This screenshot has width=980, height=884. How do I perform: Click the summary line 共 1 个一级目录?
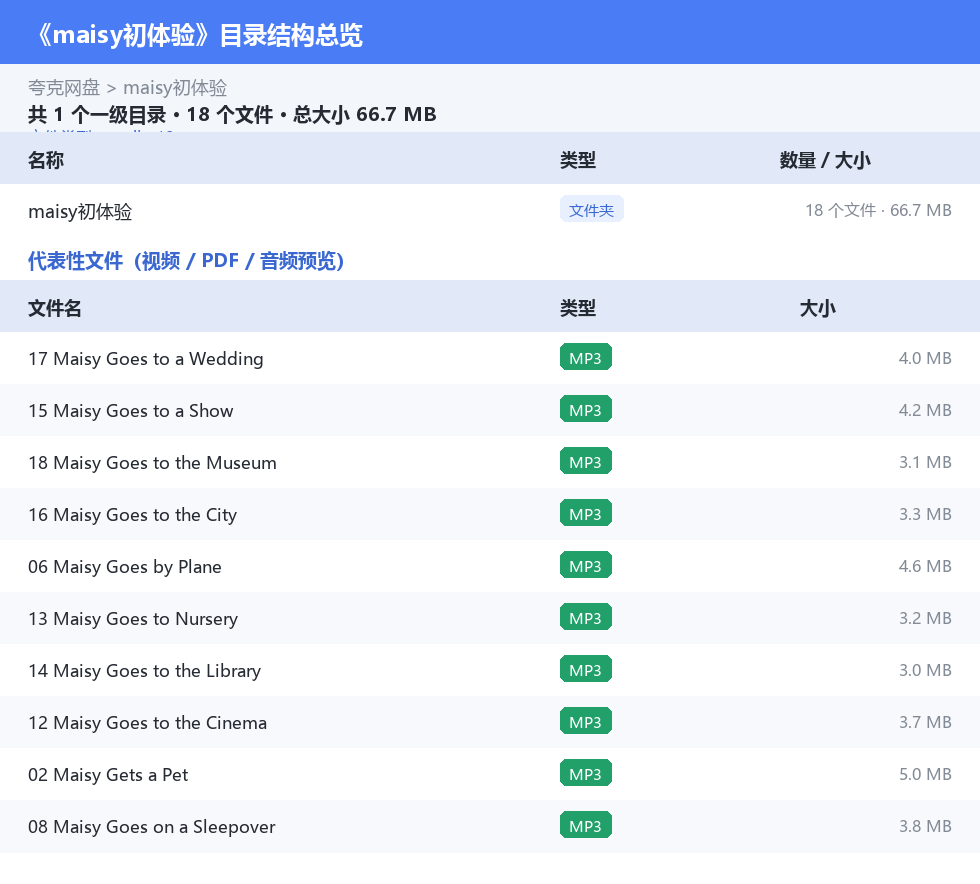tap(97, 114)
